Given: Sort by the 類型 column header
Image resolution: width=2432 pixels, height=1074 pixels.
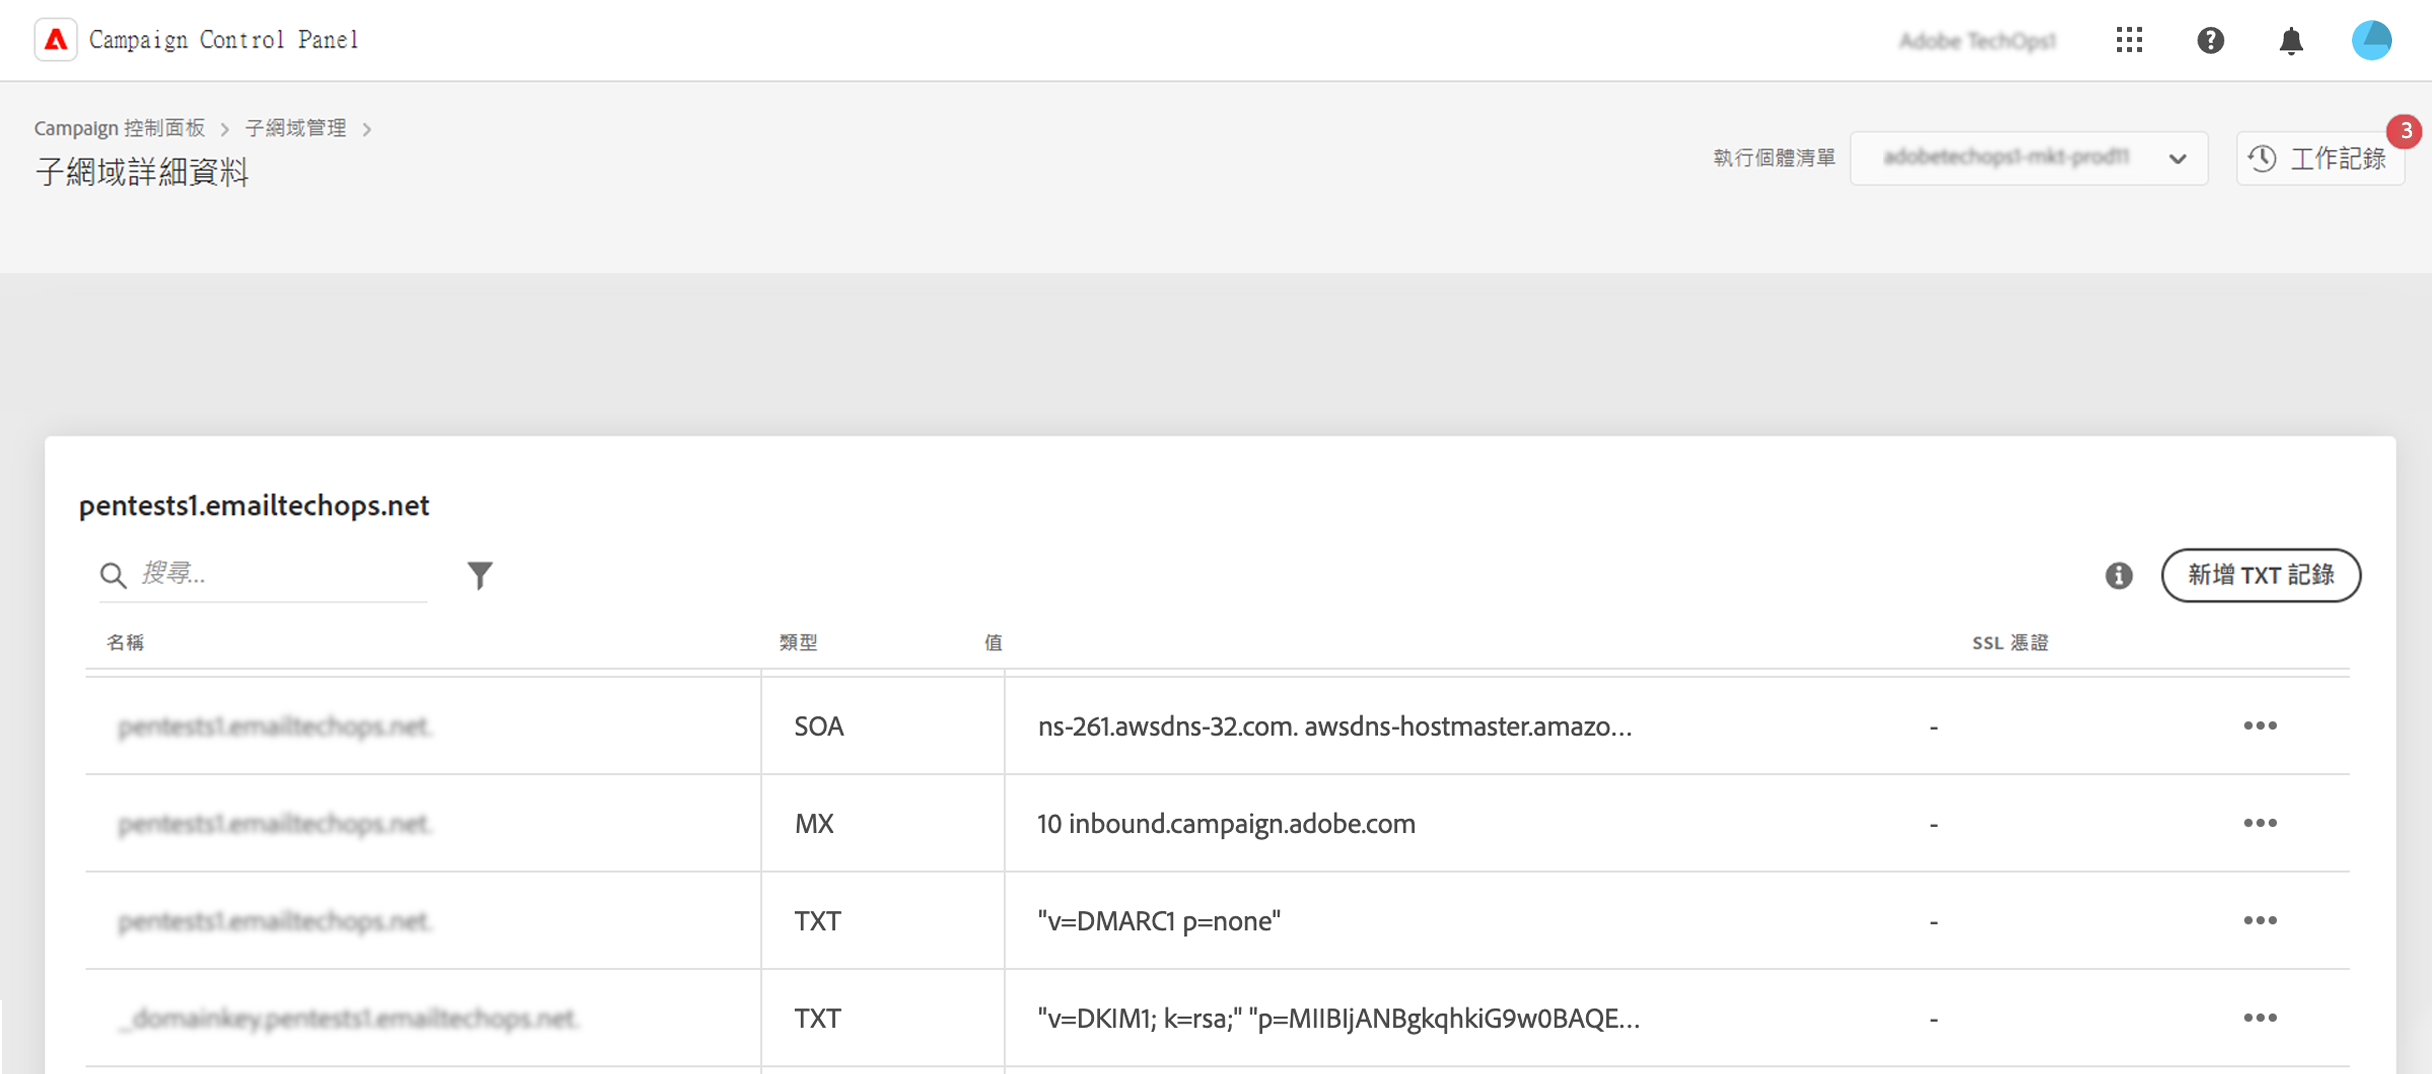Looking at the screenshot, I should tap(798, 642).
